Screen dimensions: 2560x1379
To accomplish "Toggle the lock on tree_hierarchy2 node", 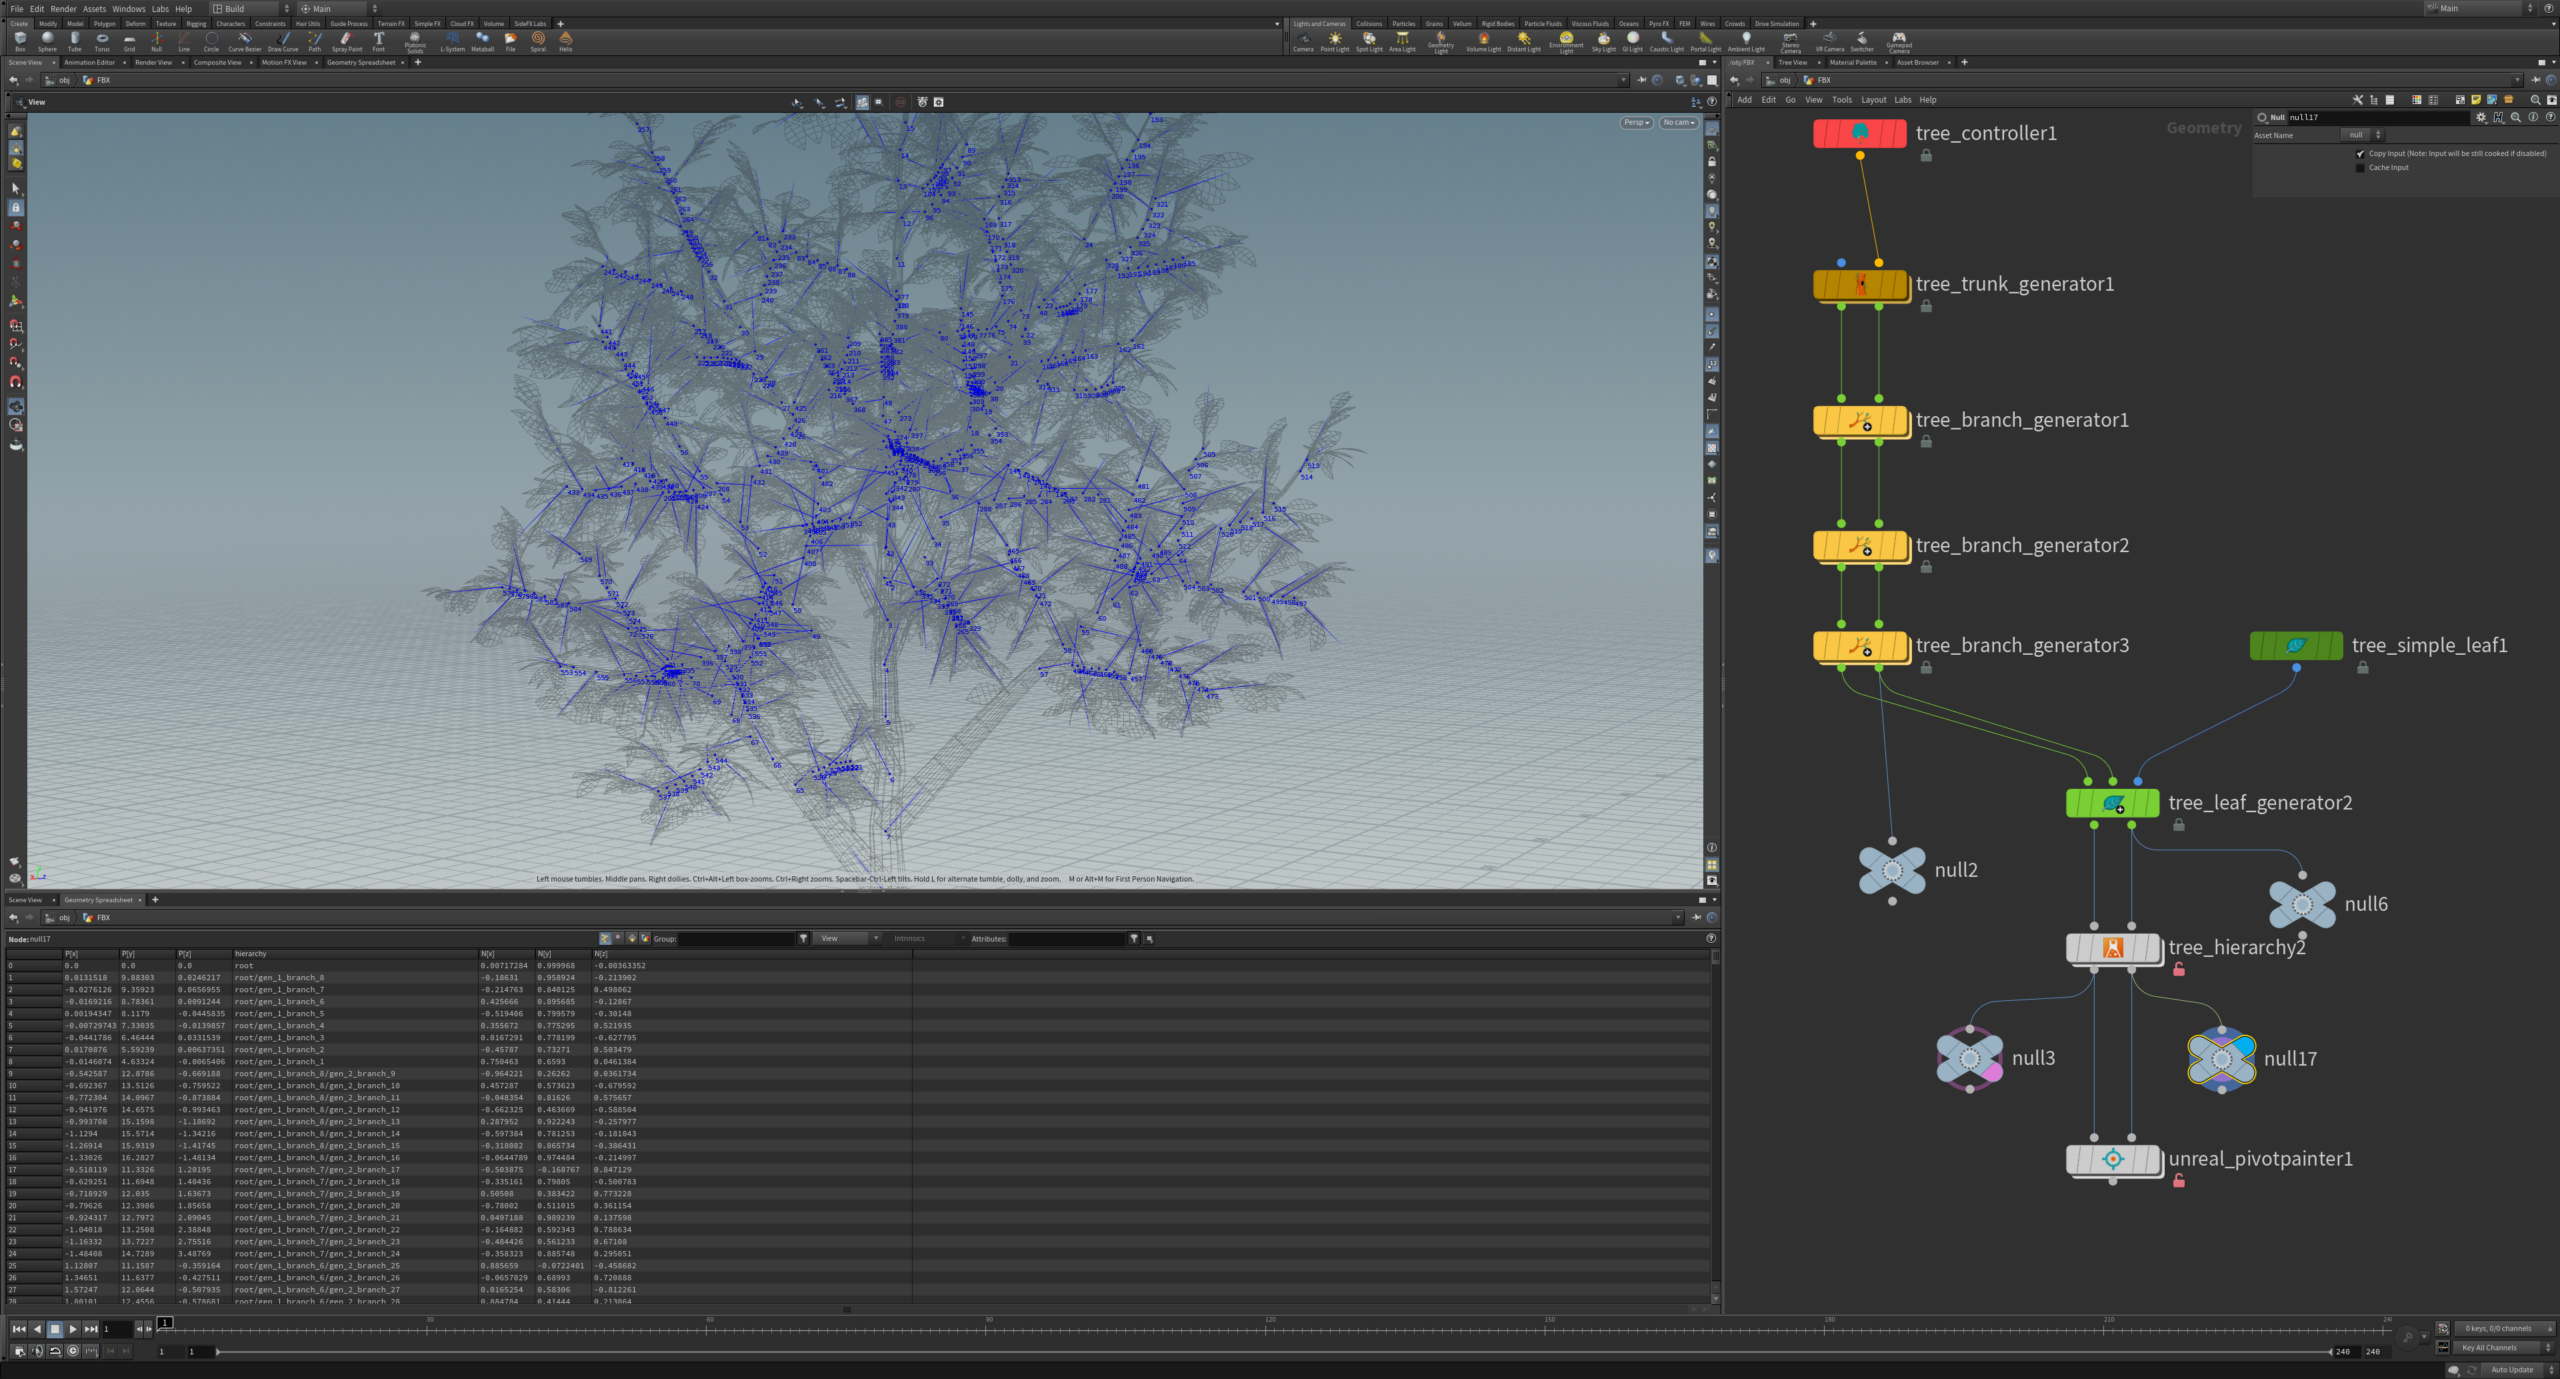I will coord(2179,969).
